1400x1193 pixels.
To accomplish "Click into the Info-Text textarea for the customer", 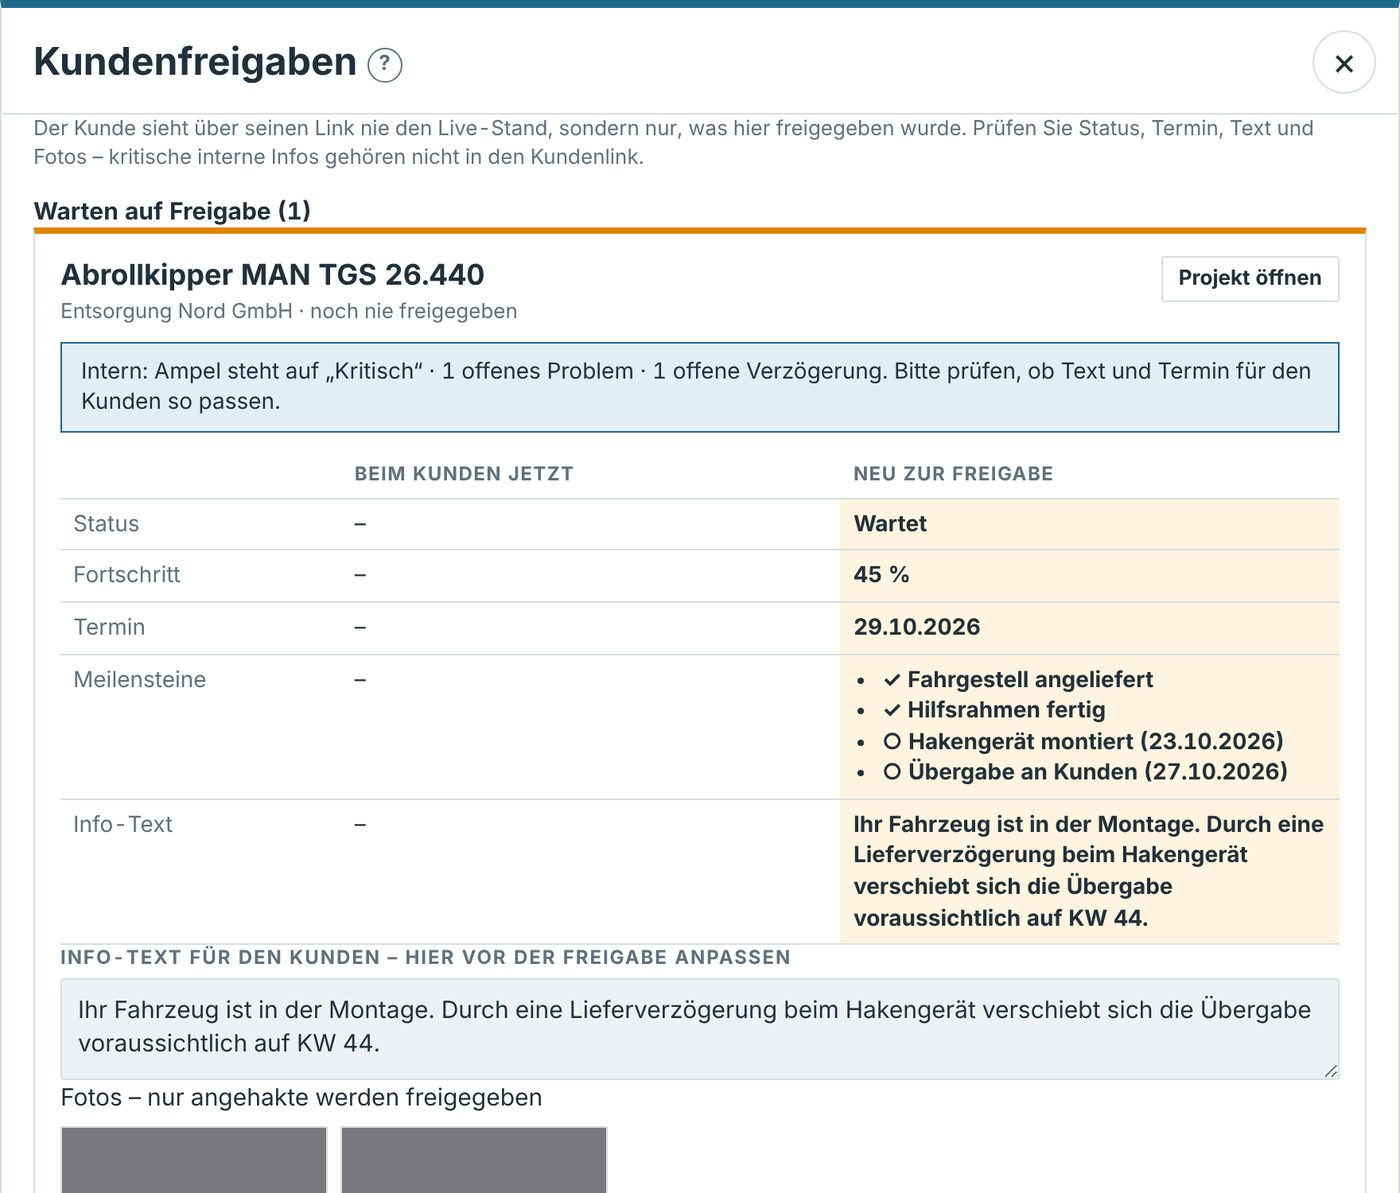I will (x=699, y=1028).
